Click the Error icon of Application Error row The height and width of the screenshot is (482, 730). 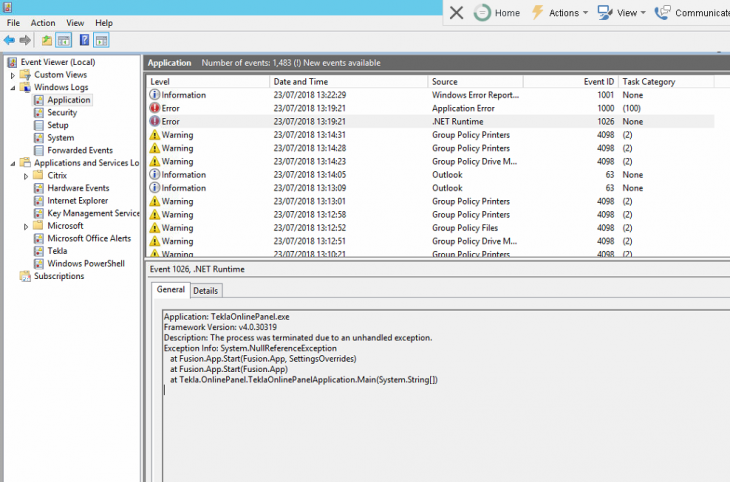(x=154, y=108)
